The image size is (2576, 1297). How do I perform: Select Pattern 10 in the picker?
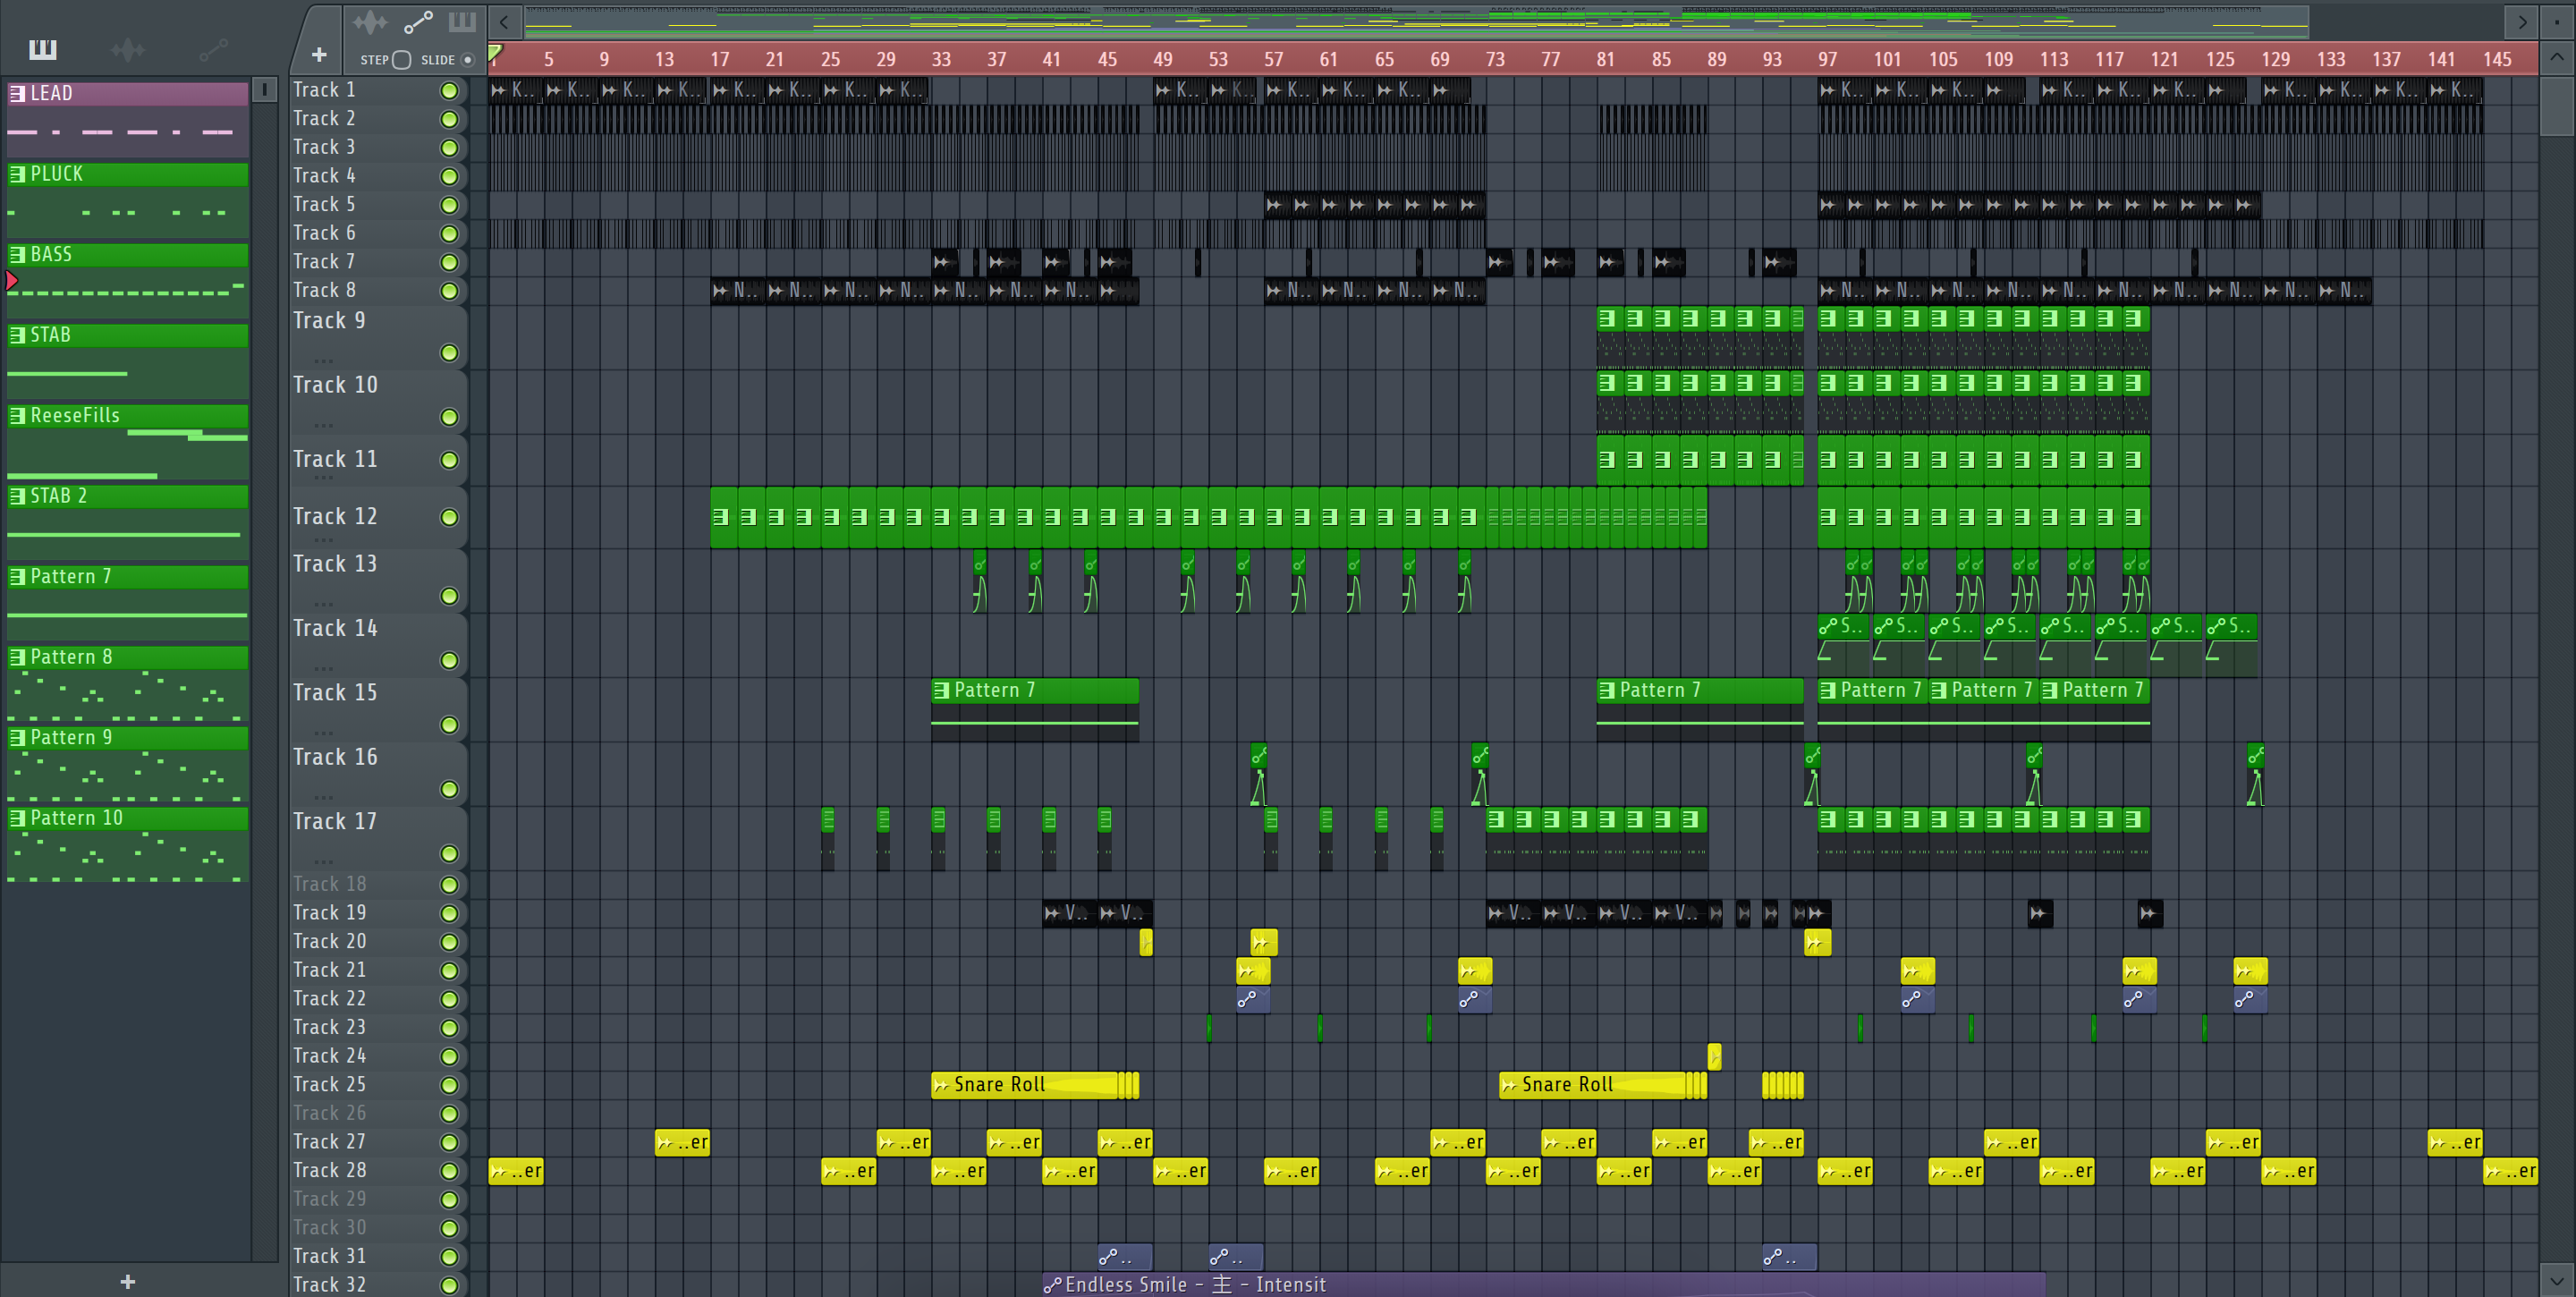click(x=127, y=845)
